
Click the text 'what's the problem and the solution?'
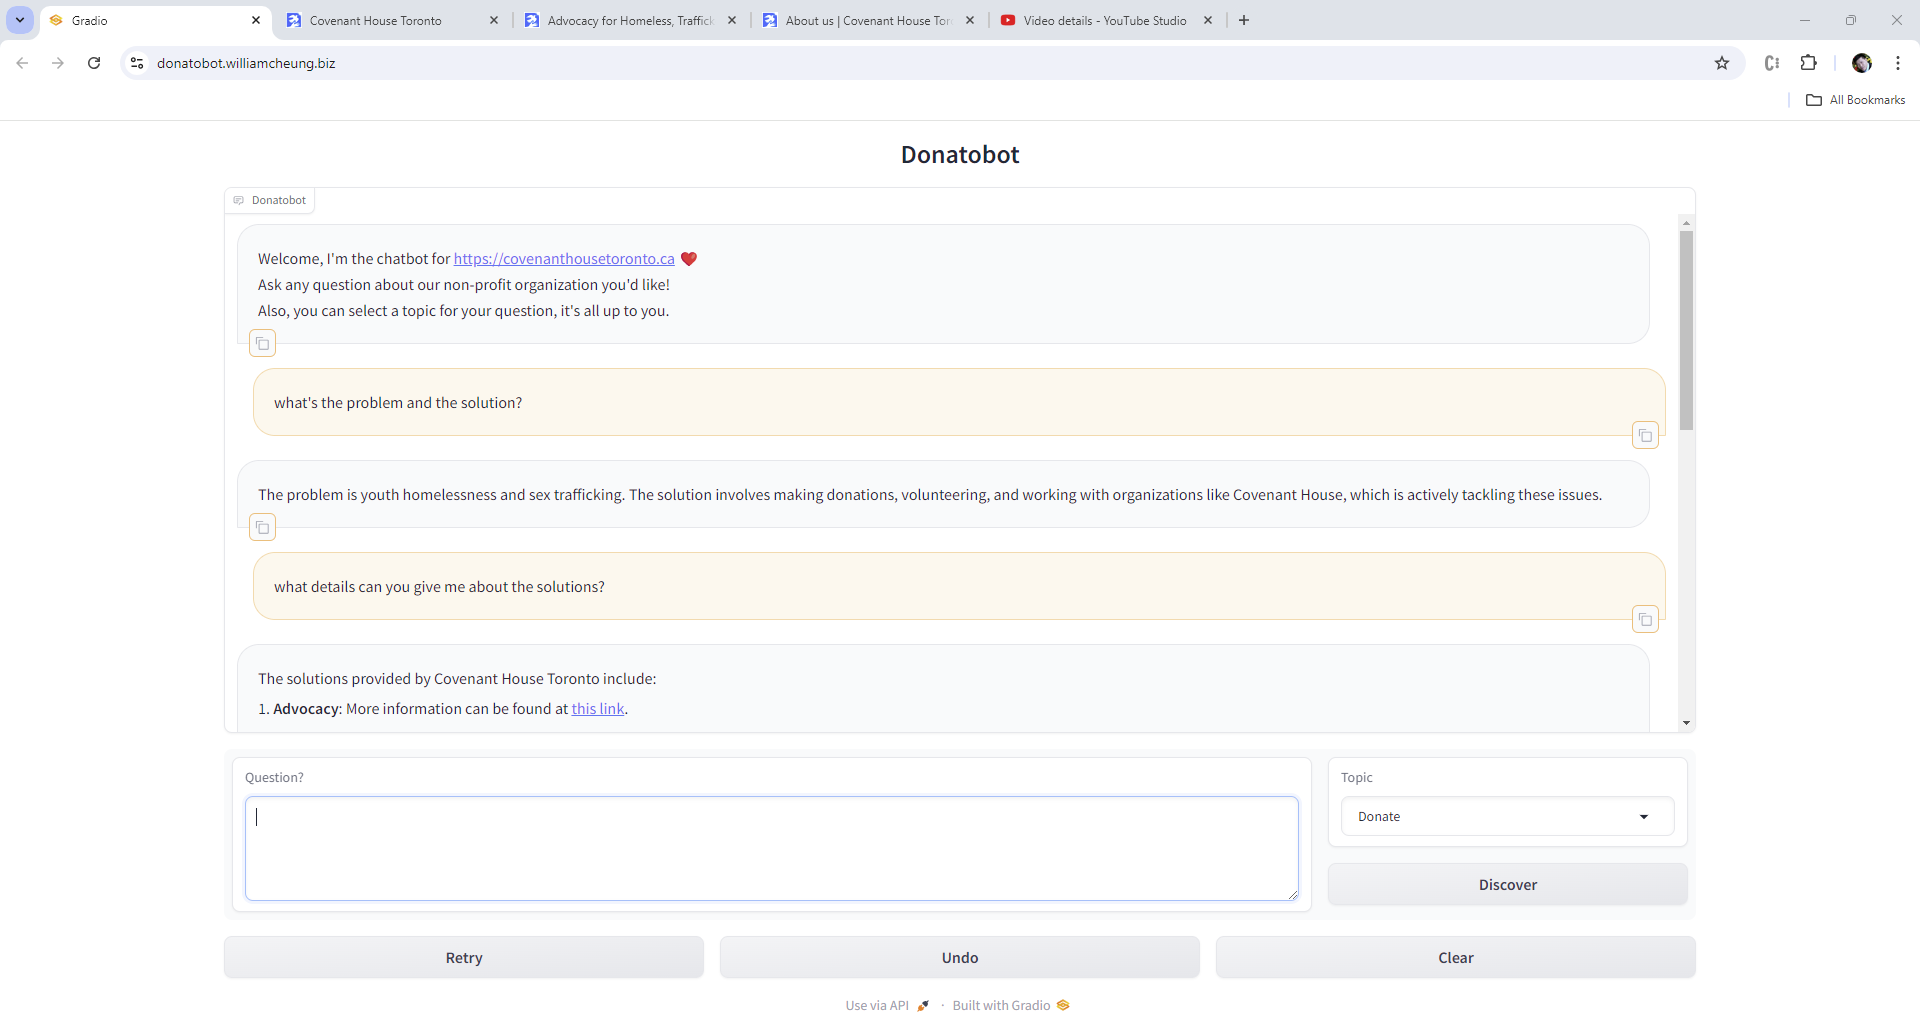pos(398,403)
